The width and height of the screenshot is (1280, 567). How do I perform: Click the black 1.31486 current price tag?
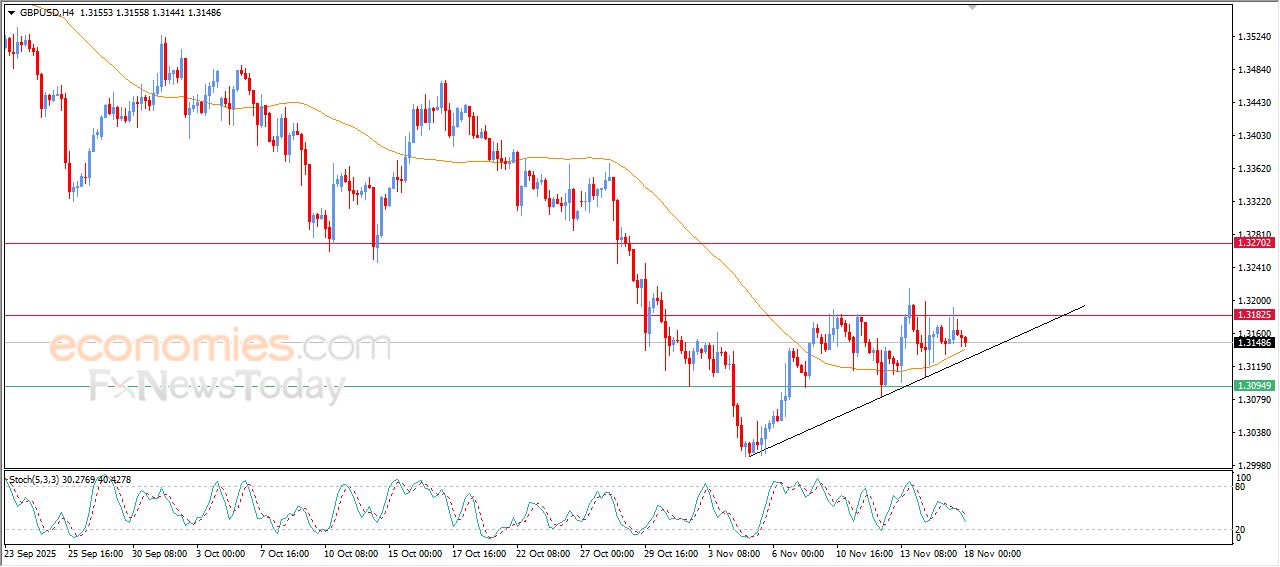click(1254, 342)
